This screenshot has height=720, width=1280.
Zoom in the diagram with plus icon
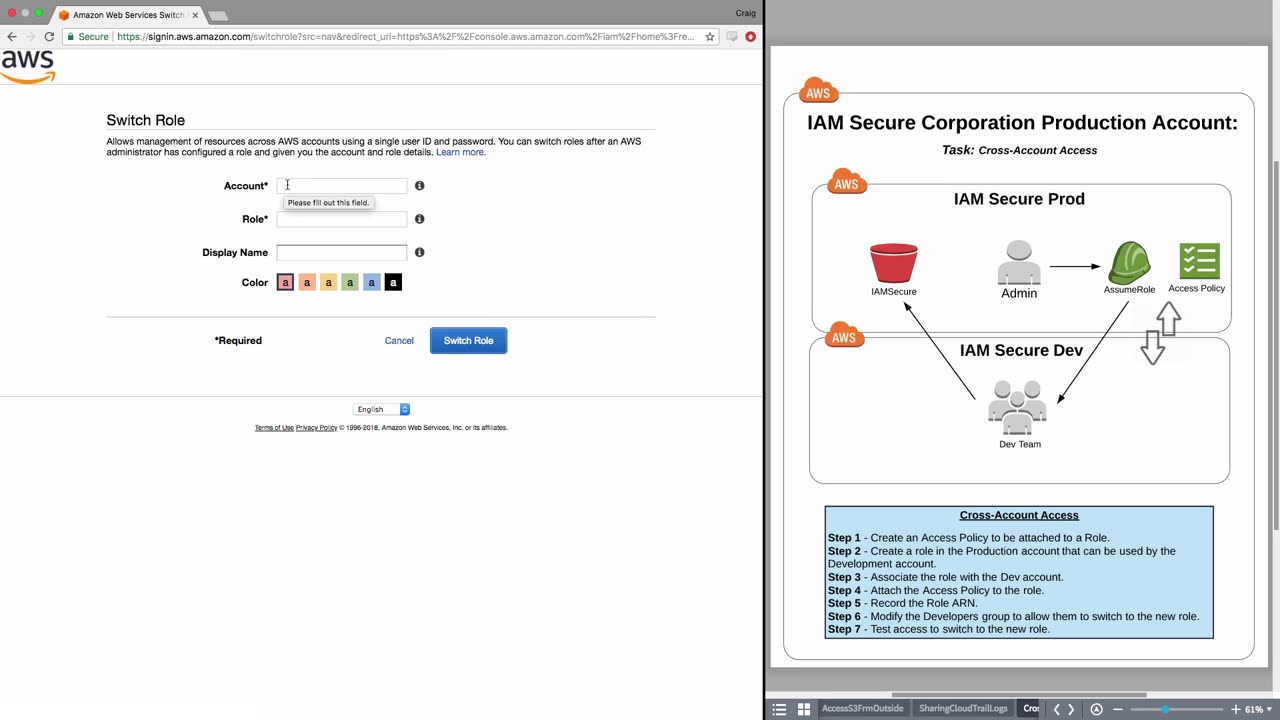(1236, 709)
